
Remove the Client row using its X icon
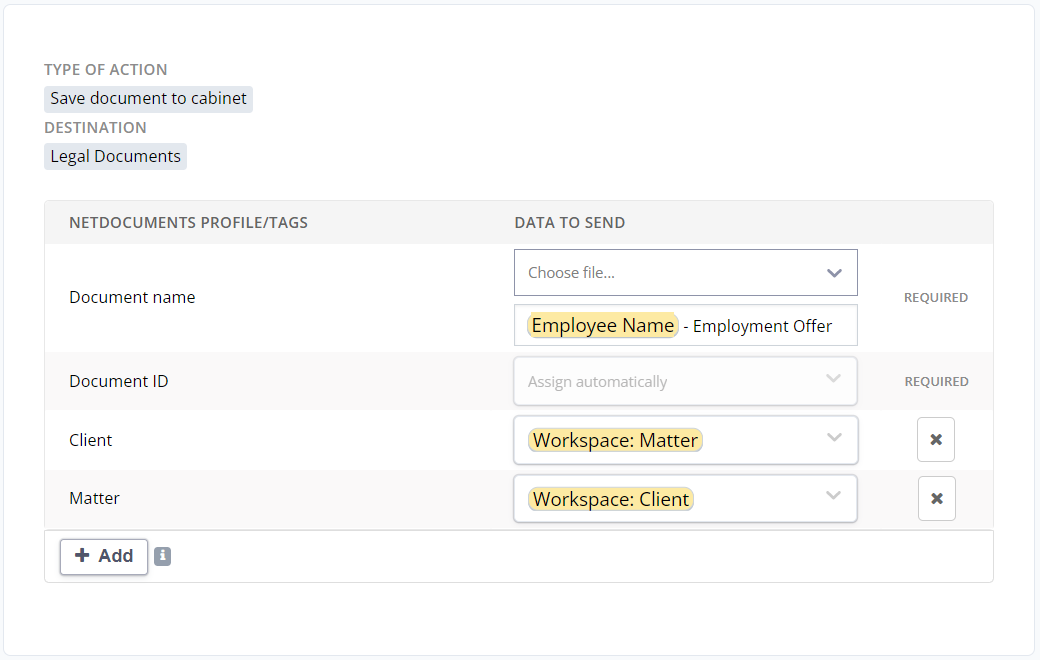click(936, 439)
